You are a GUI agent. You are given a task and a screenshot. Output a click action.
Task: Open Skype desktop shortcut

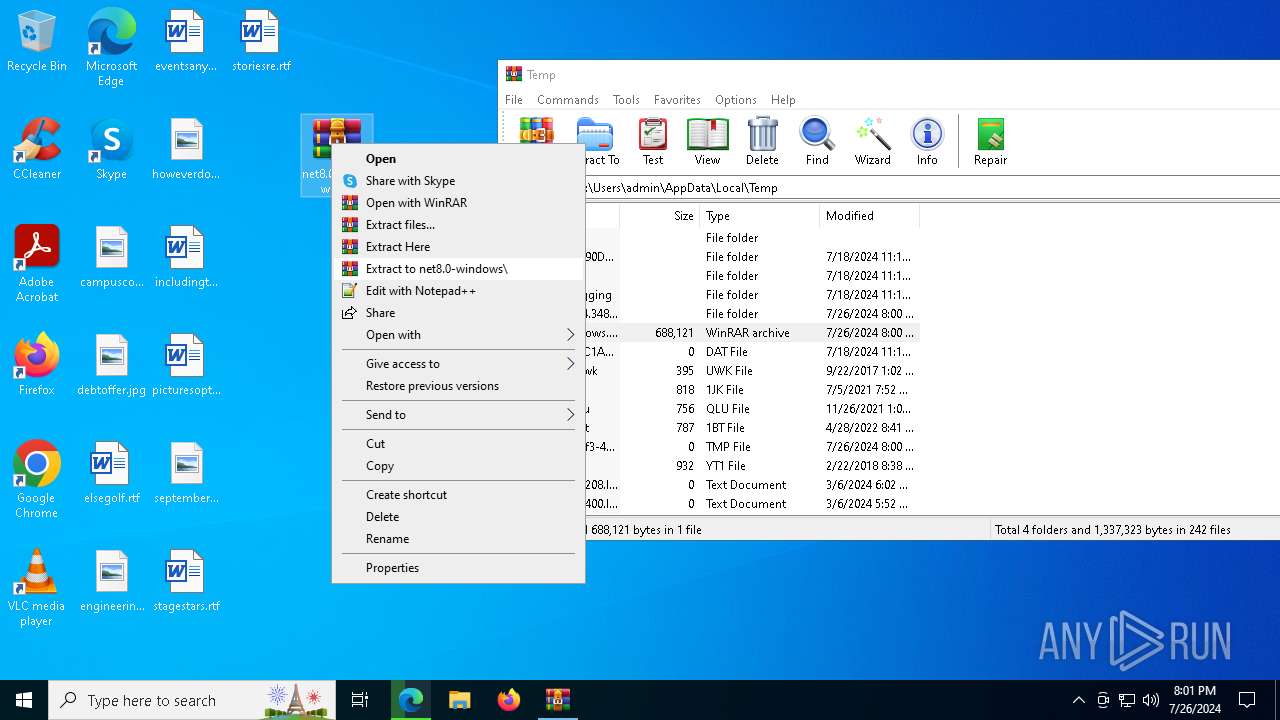[x=111, y=149]
